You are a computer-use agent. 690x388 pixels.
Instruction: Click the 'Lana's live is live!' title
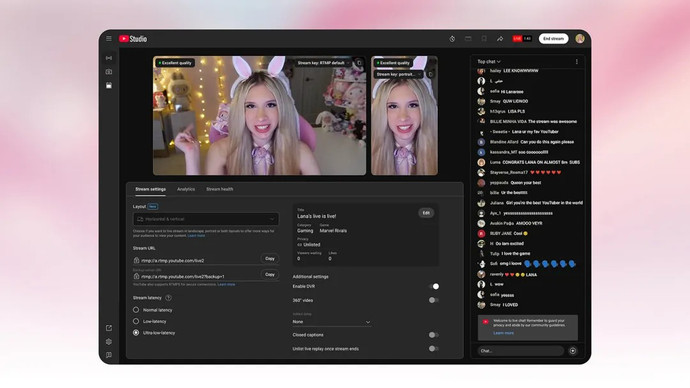coord(316,216)
